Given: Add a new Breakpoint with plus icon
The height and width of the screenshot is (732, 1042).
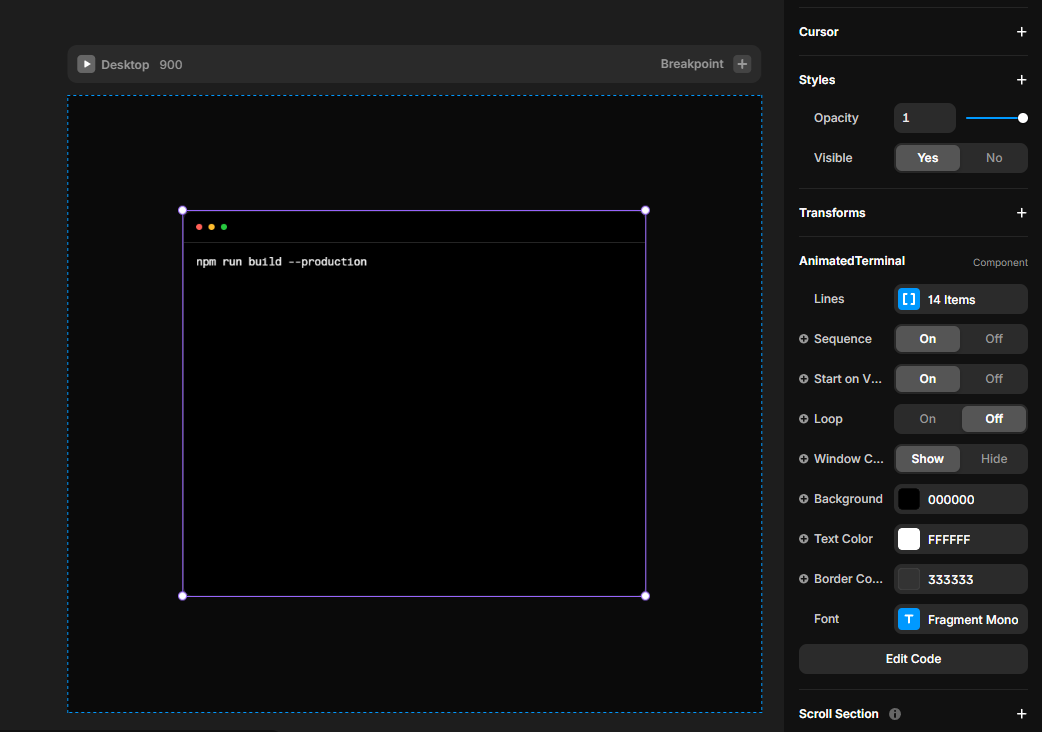Looking at the screenshot, I should tap(742, 64).
